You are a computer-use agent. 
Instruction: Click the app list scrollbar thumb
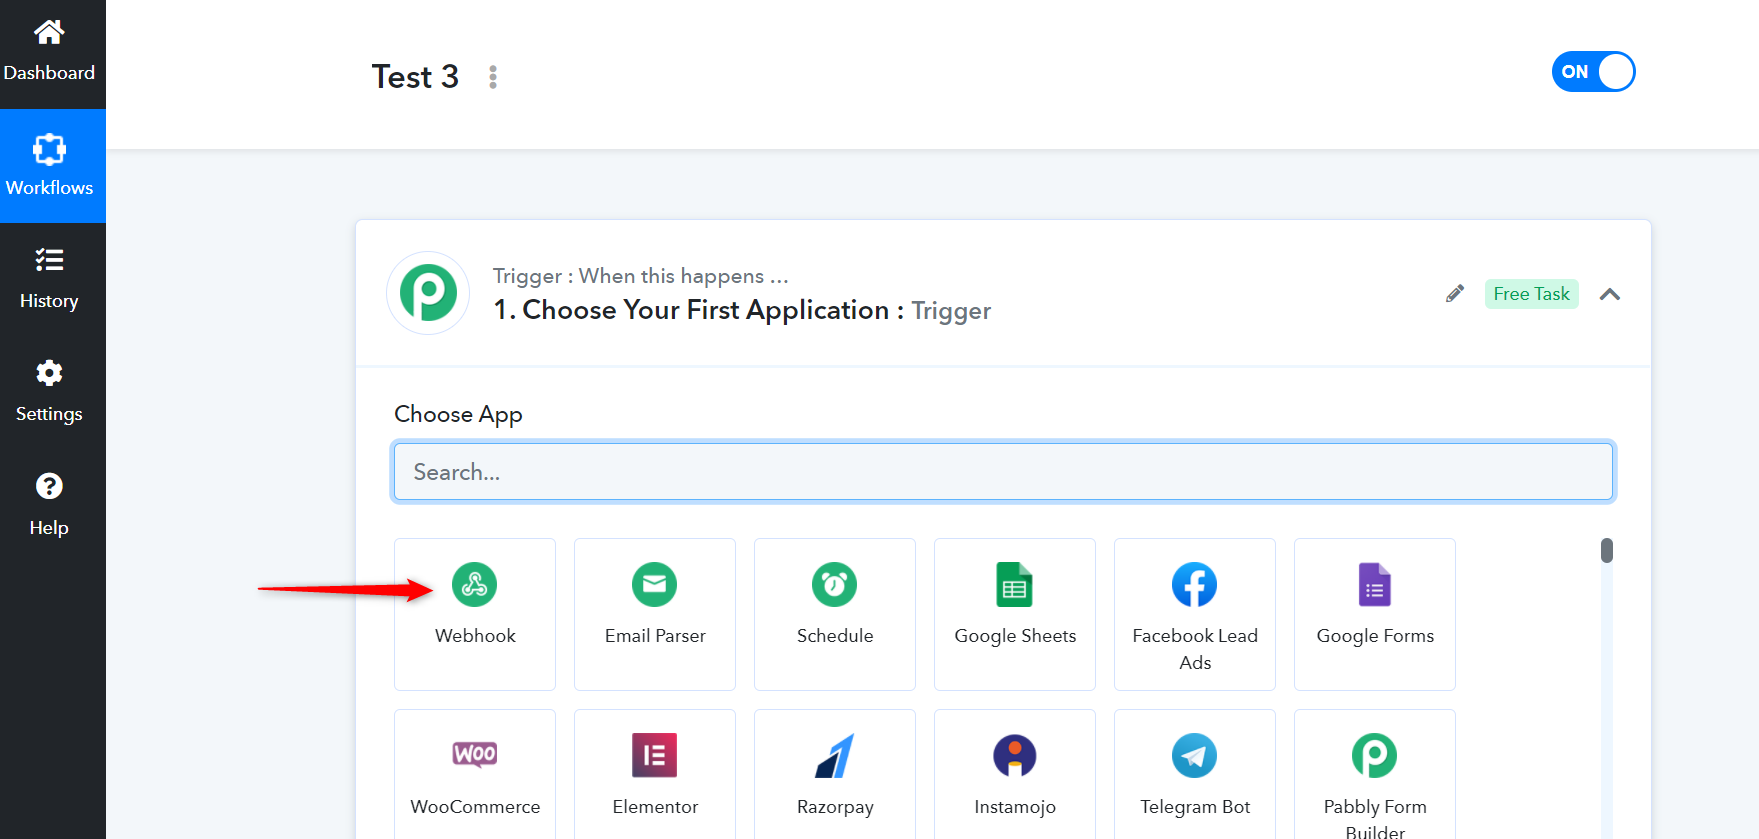tap(1607, 551)
